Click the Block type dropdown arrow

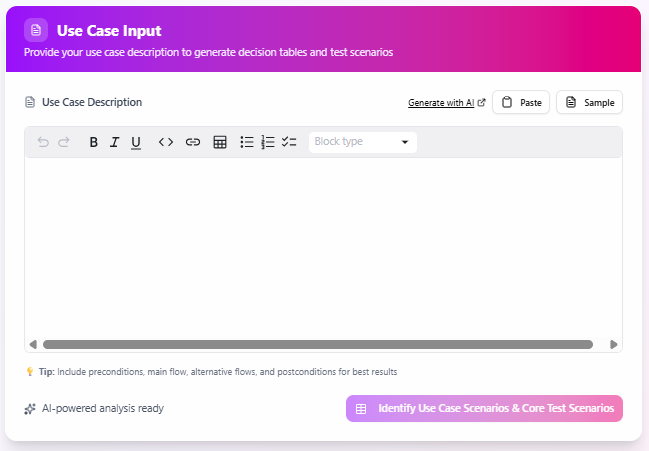(405, 142)
